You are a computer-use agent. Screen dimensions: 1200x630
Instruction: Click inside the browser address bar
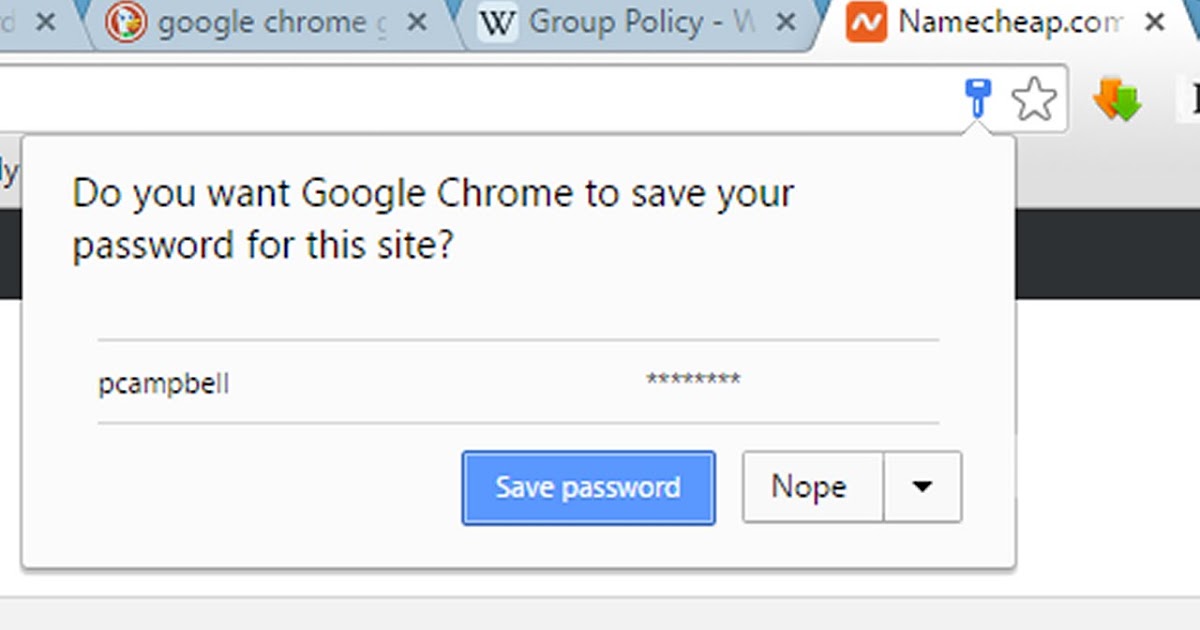coord(450,97)
